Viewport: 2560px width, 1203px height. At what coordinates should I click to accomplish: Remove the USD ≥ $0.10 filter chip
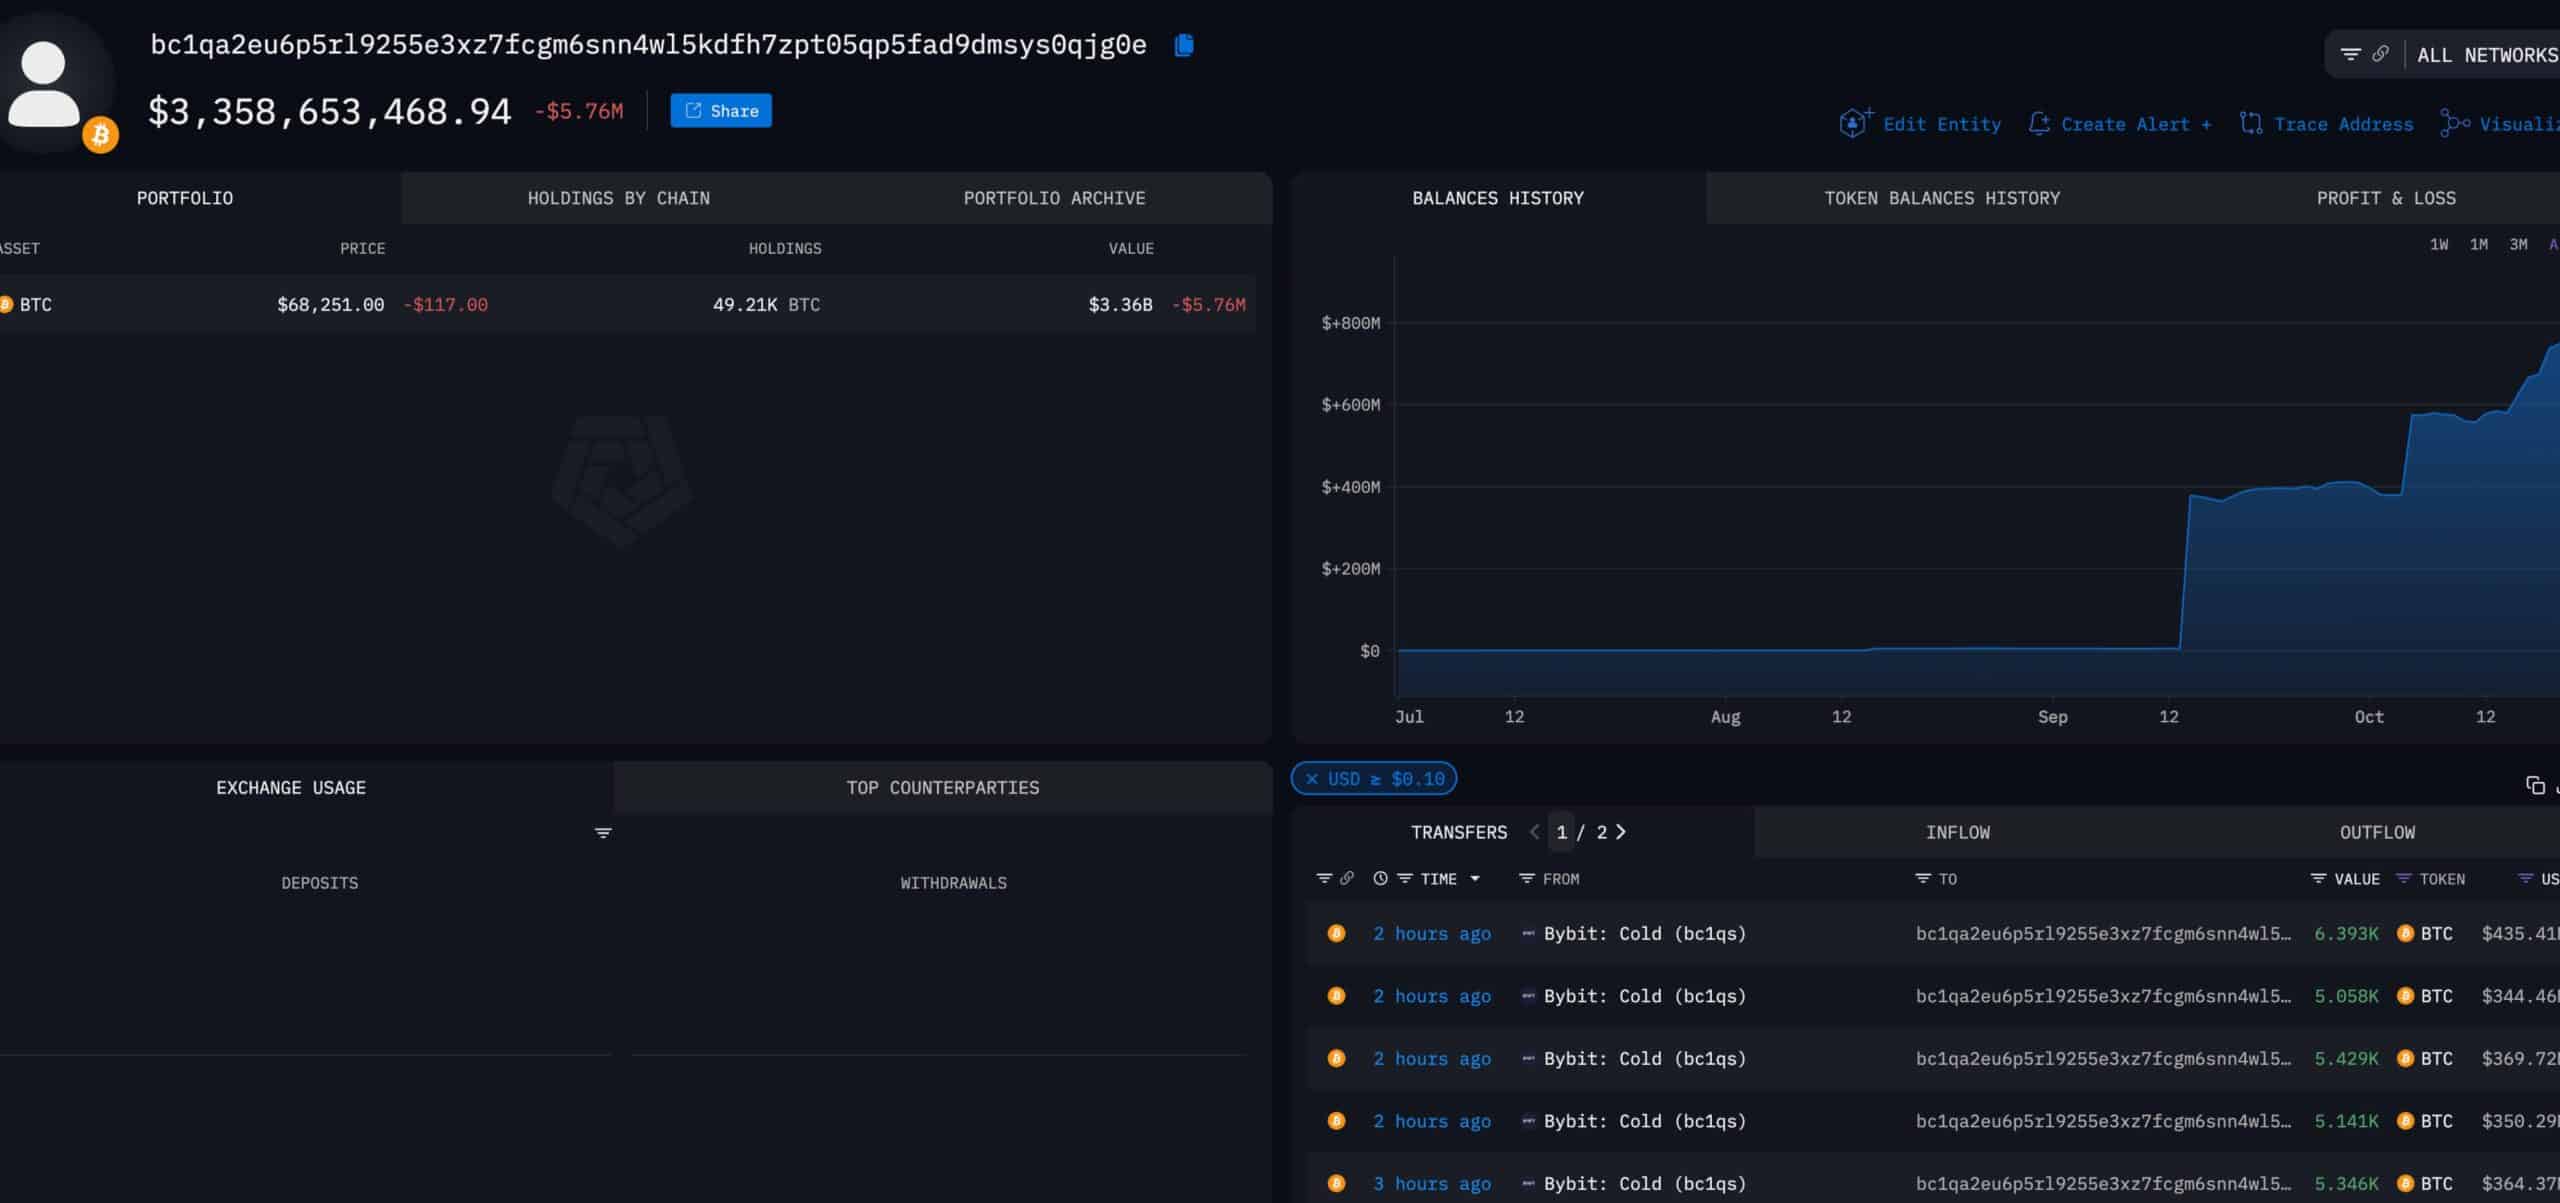pyautogui.click(x=1312, y=779)
